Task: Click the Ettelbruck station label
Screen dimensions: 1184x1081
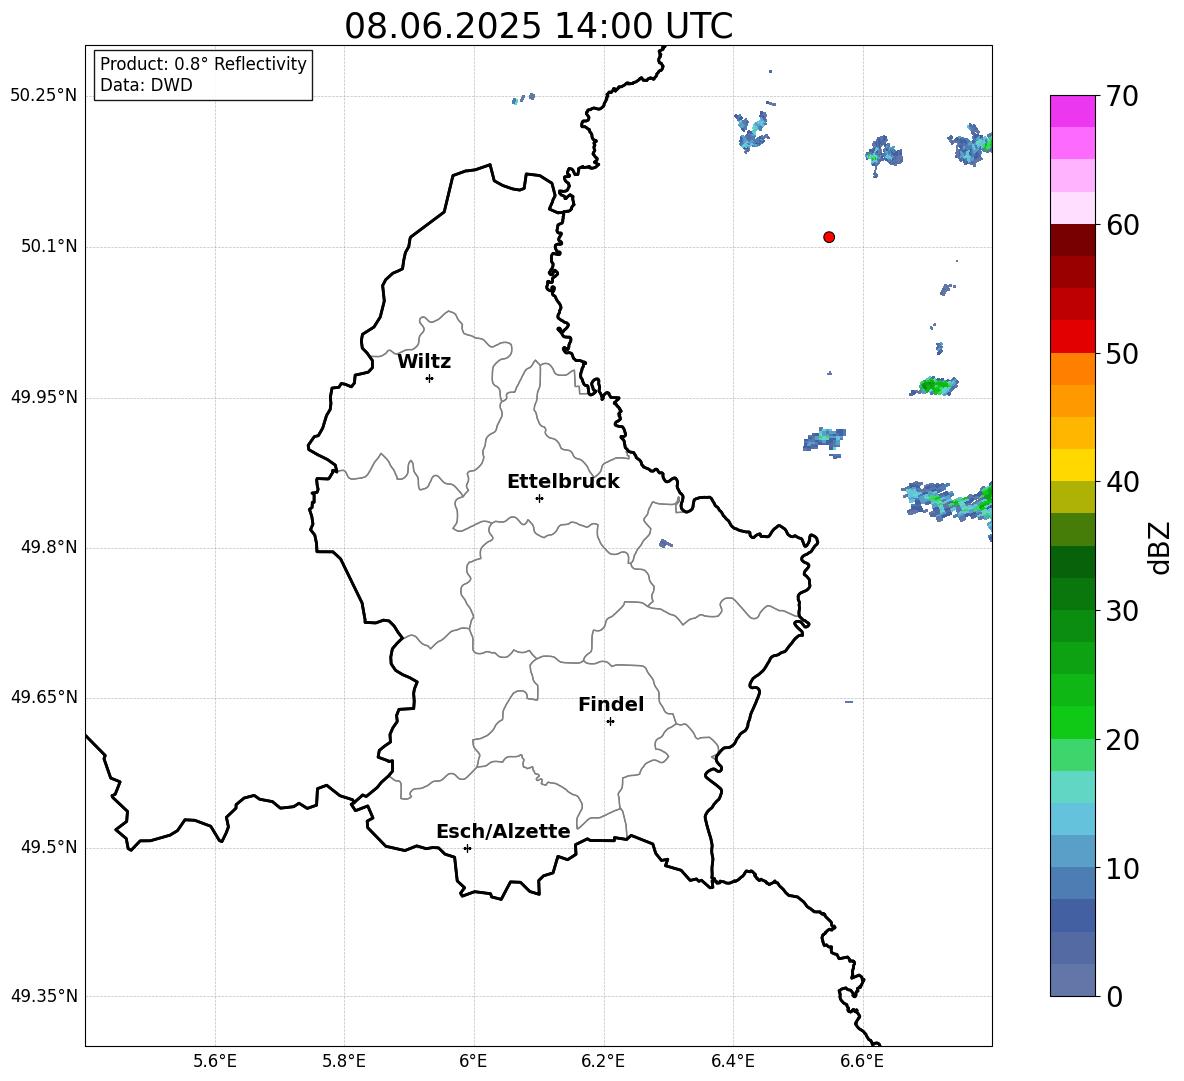Action: point(563,482)
